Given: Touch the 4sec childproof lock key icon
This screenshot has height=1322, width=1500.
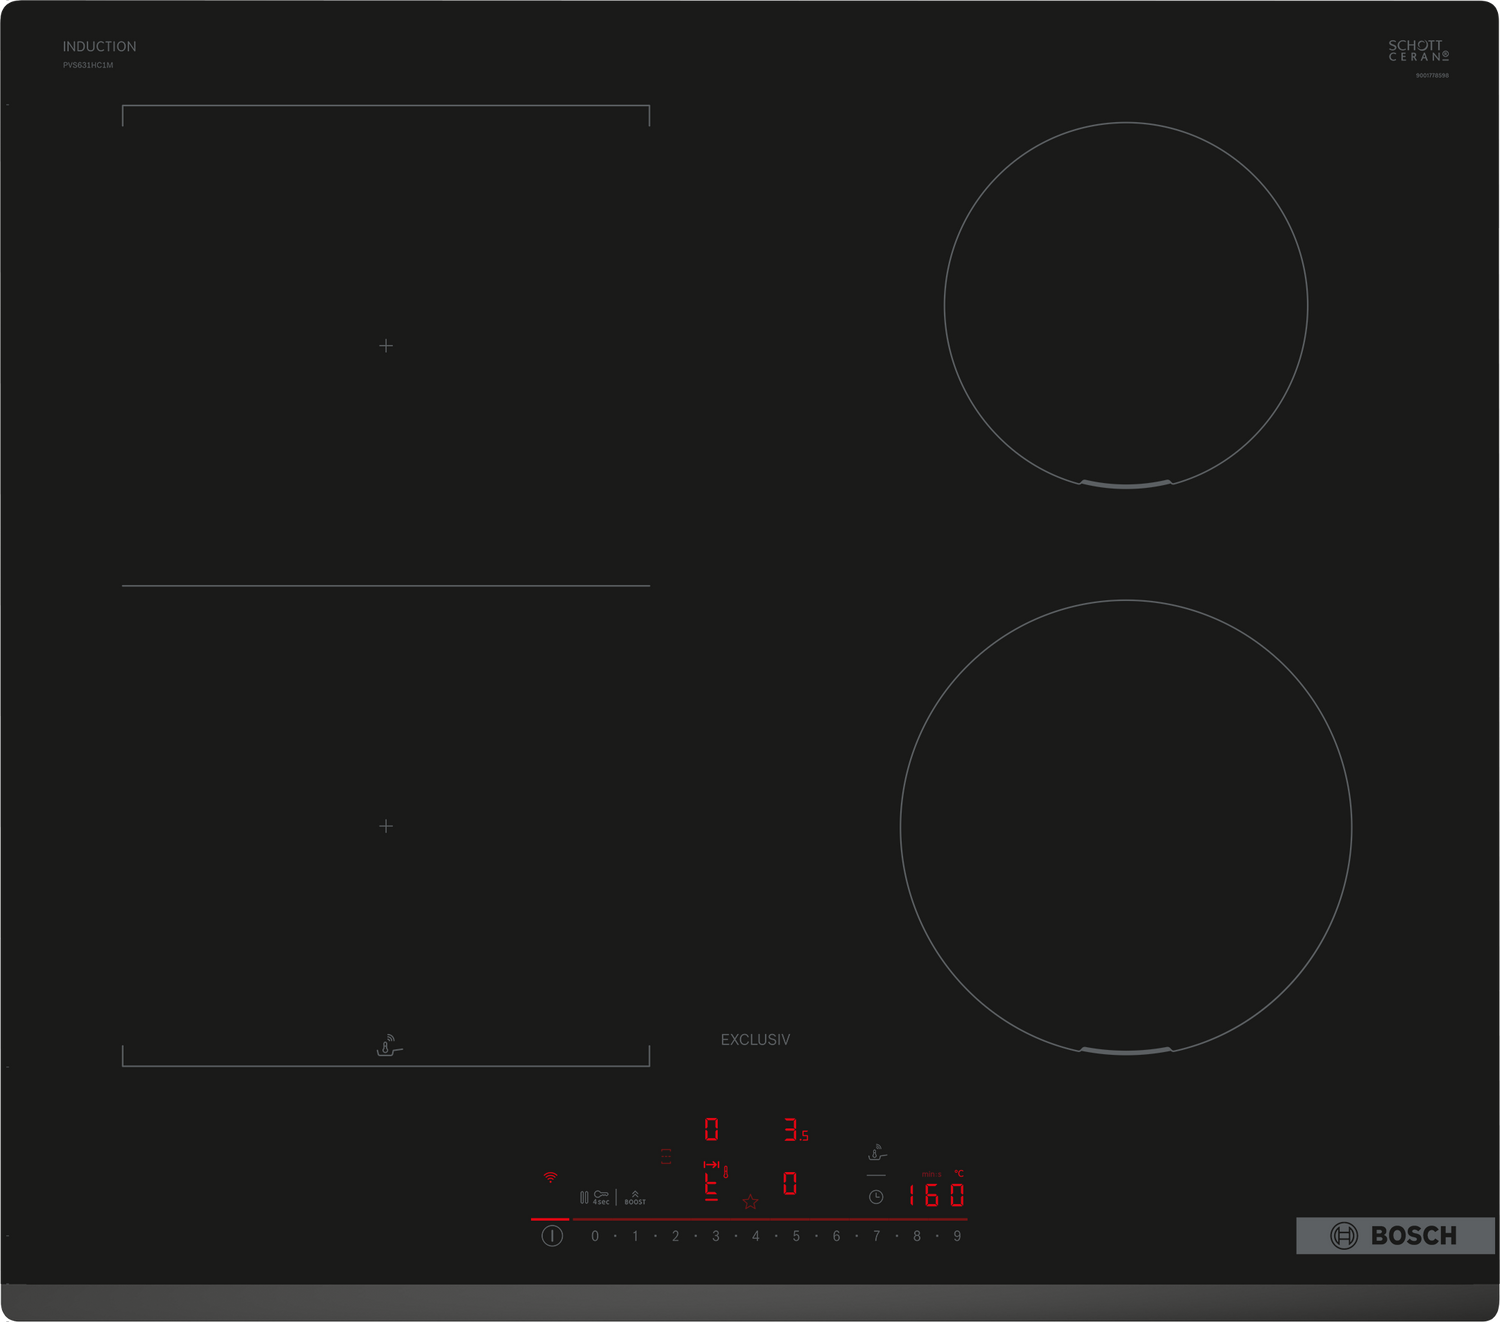Looking at the screenshot, I should point(600,1196).
